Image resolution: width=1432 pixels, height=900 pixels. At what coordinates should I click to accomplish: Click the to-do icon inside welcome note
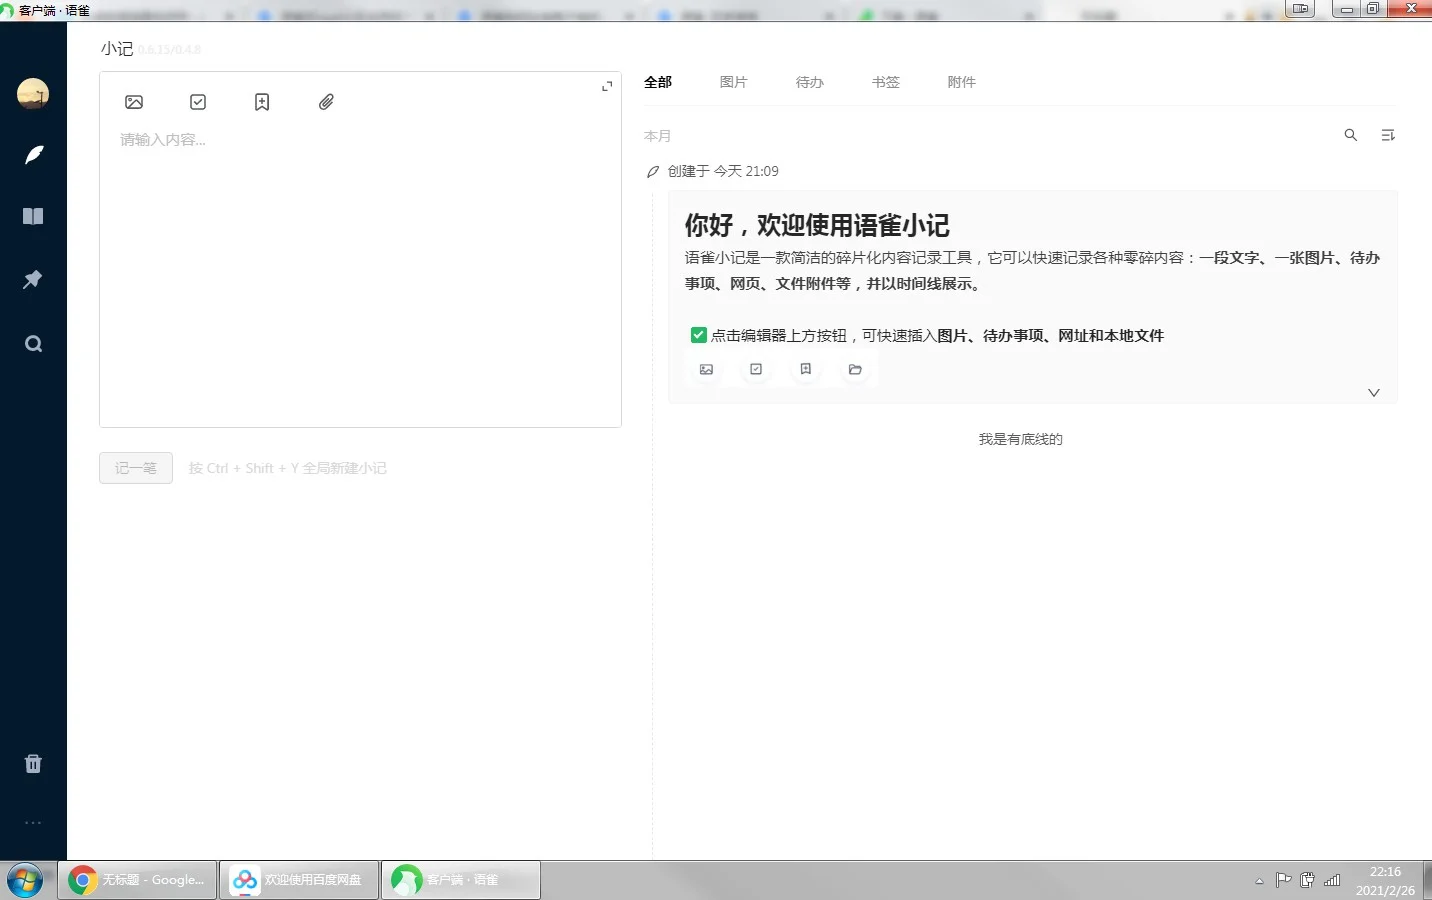click(x=756, y=369)
